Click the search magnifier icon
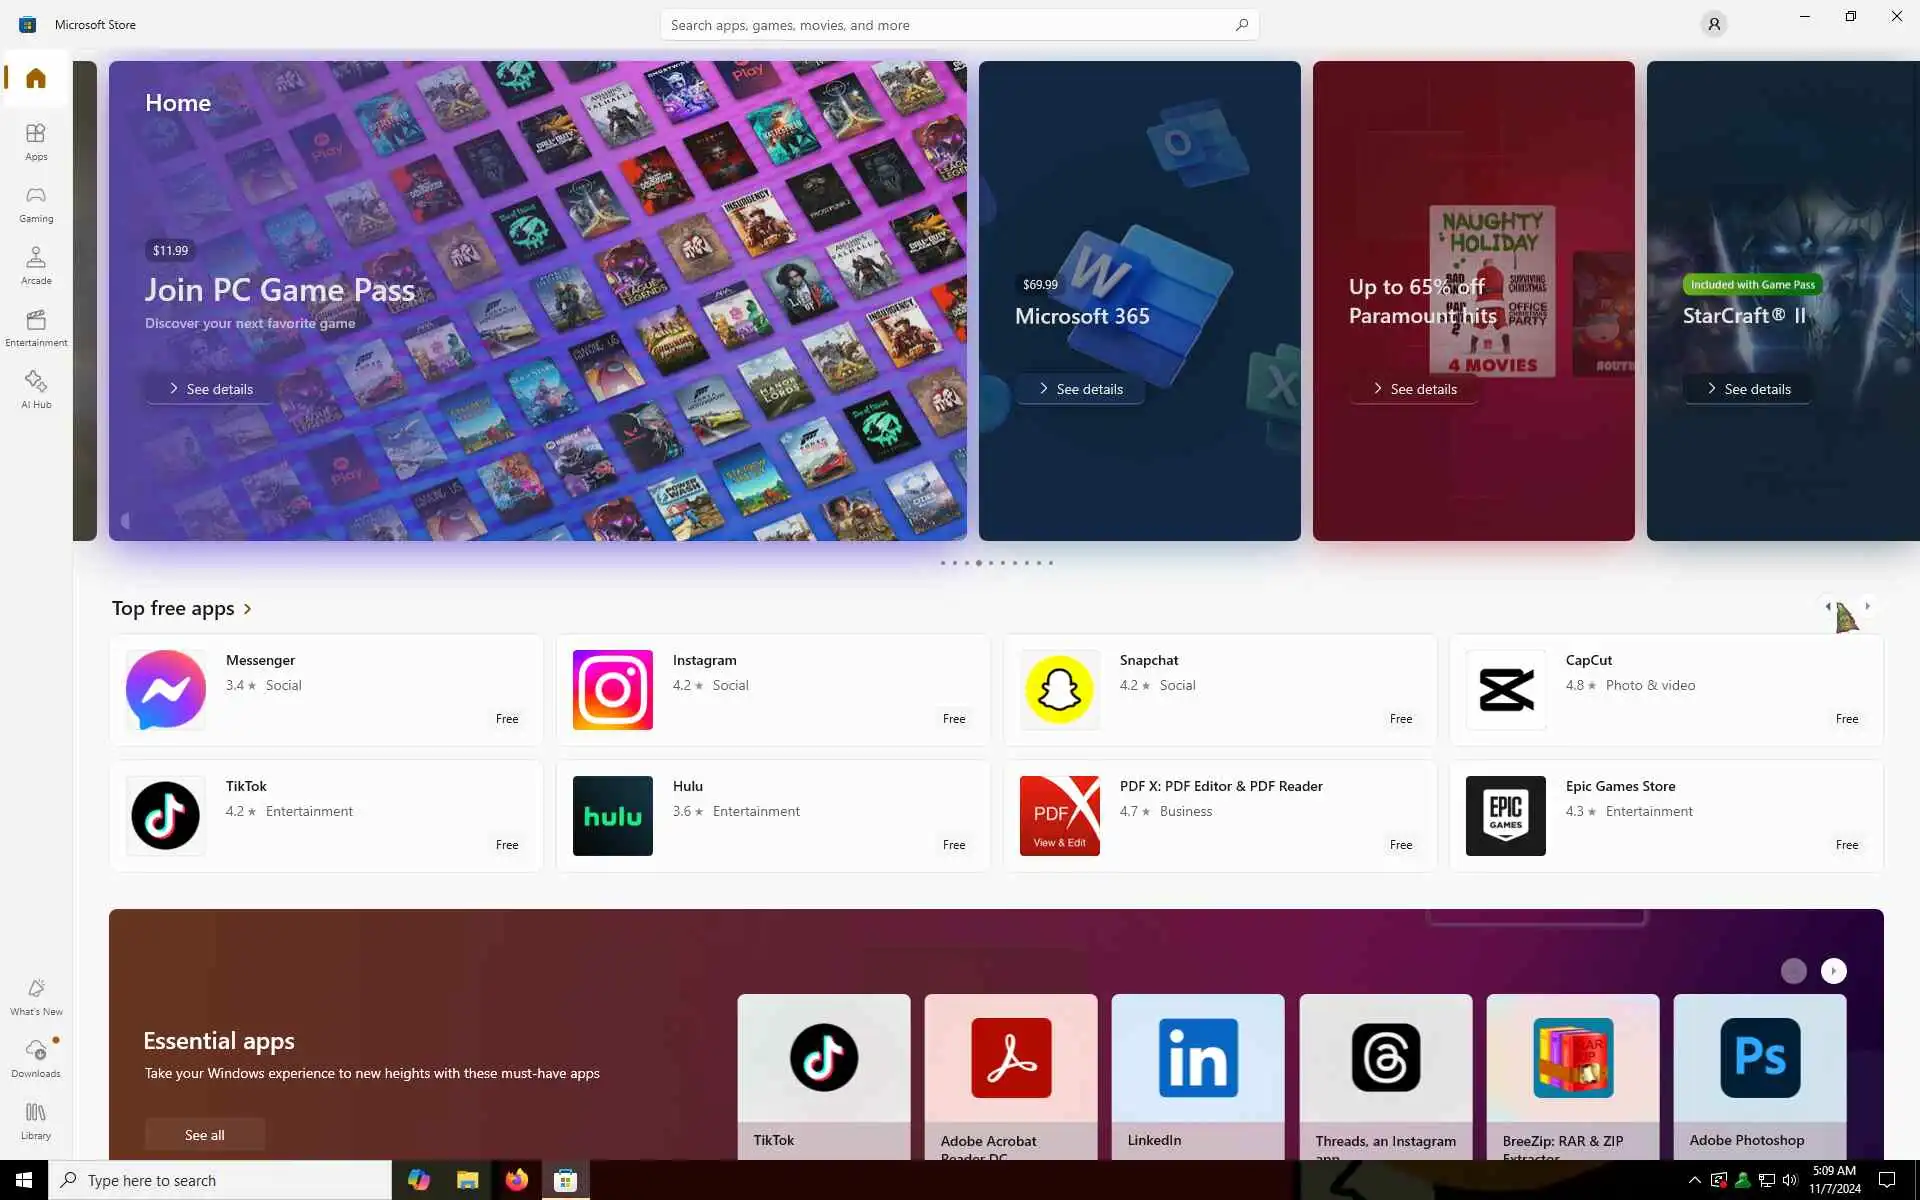The height and width of the screenshot is (1200, 1920). (x=1241, y=24)
